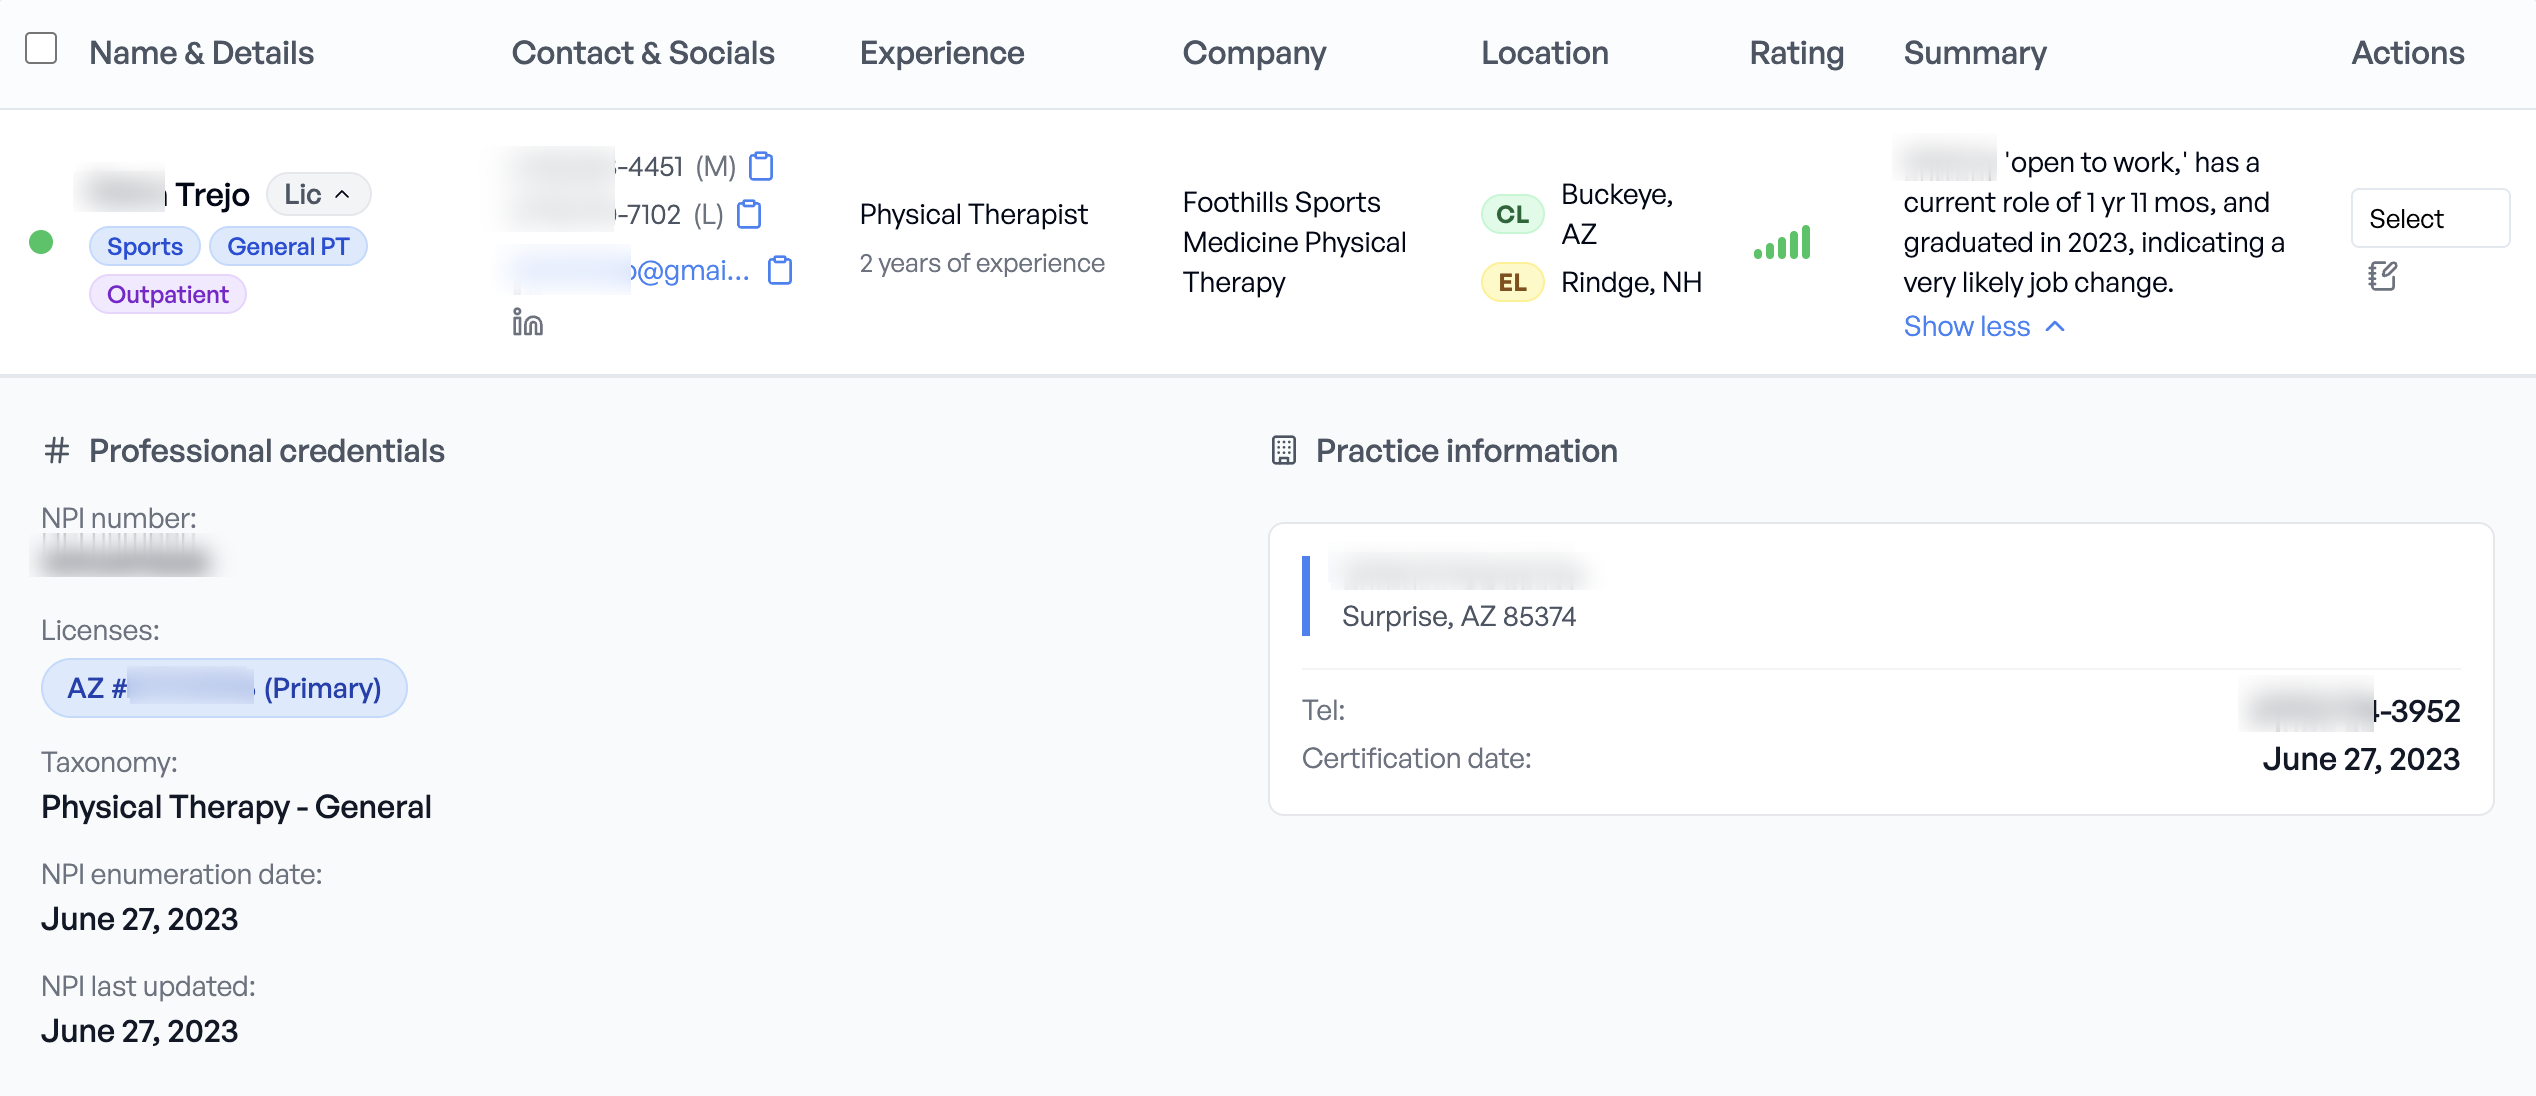
Task: Click the CL location badge for Buckeye, AZ
Action: 1511,213
